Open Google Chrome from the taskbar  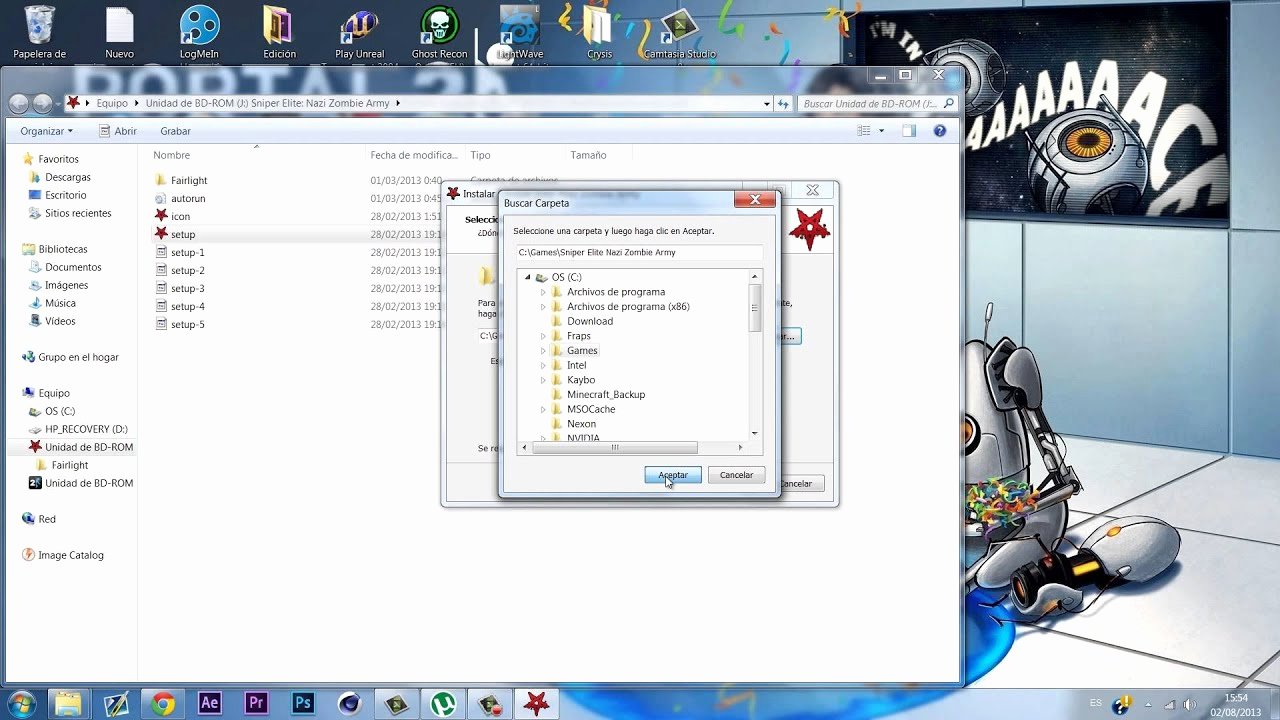[x=163, y=704]
